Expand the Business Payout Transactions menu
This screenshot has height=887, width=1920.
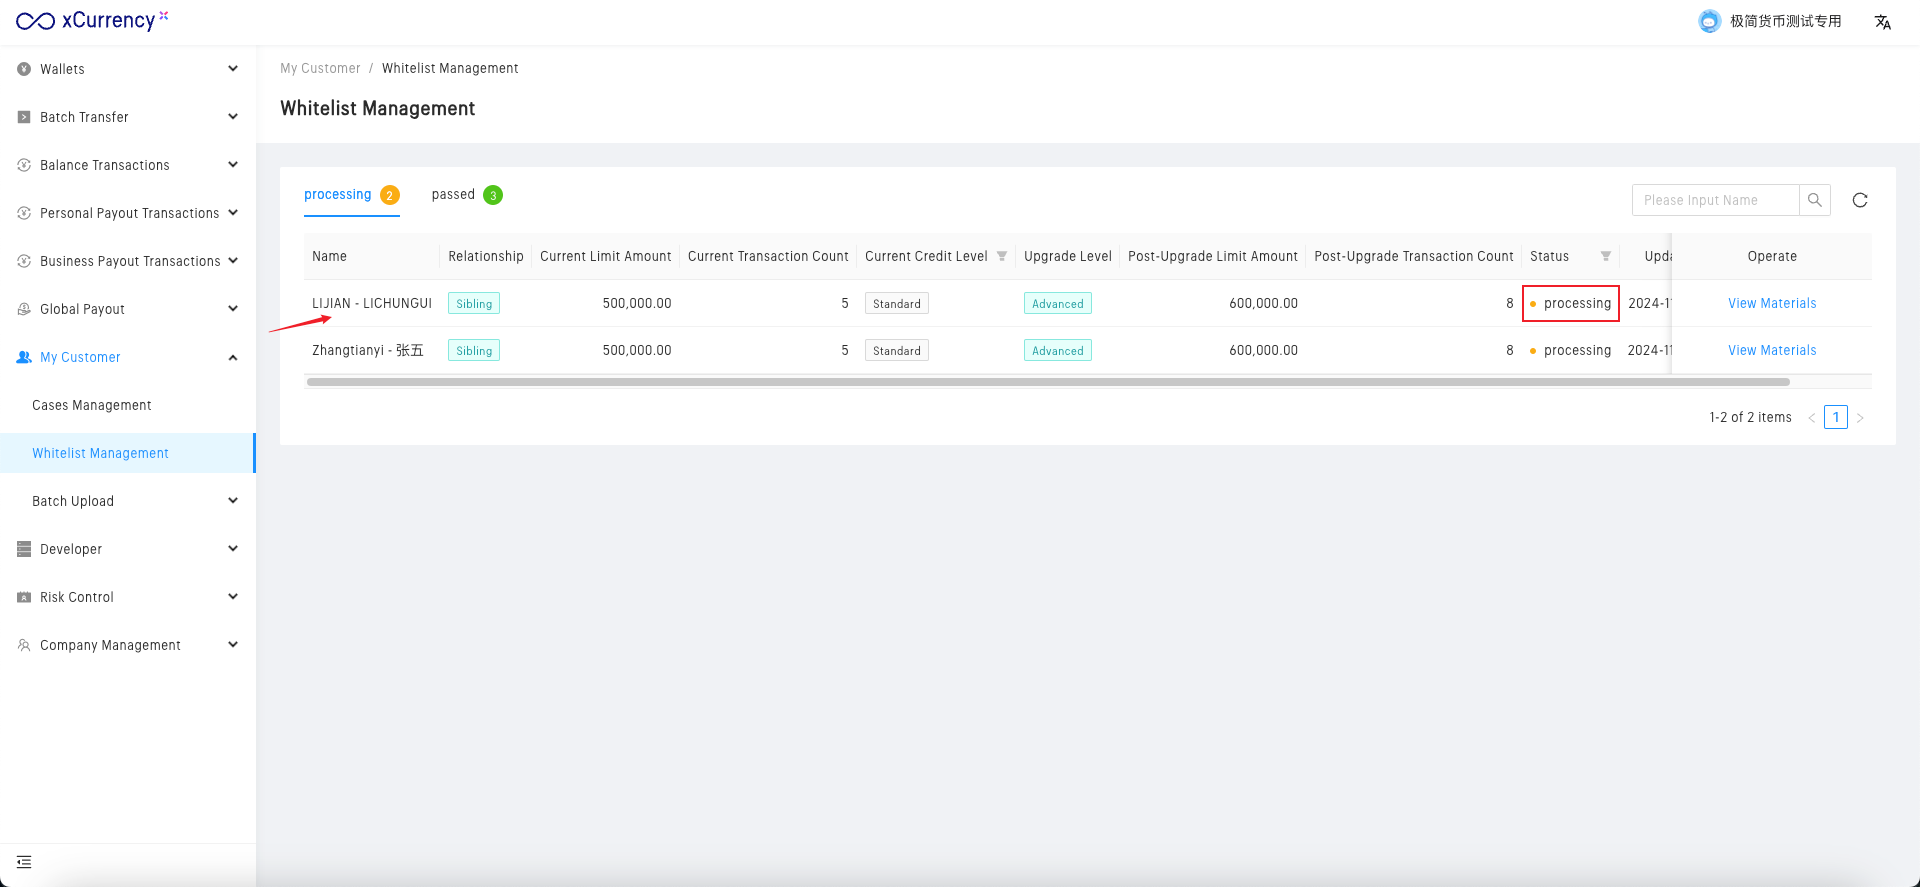pyautogui.click(x=233, y=261)
